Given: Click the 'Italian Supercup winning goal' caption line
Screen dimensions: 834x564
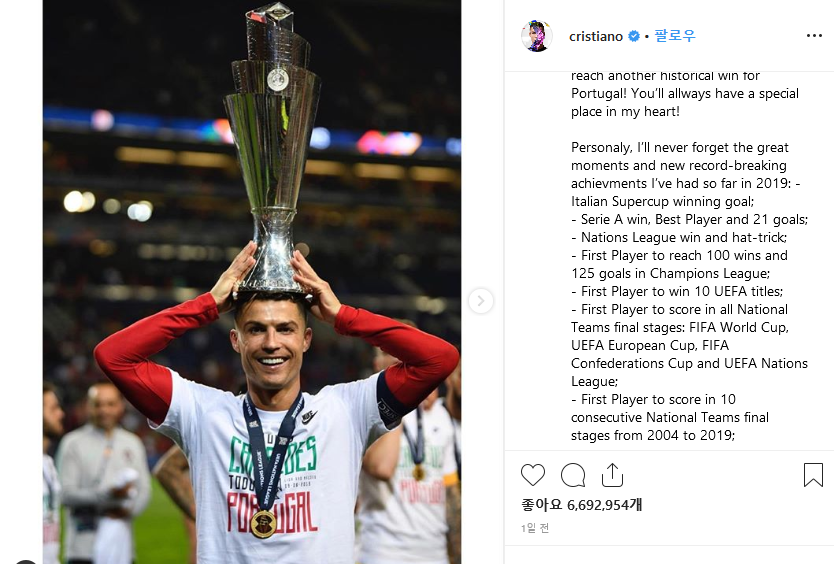Looking at the screenshot, I should 662,202.
